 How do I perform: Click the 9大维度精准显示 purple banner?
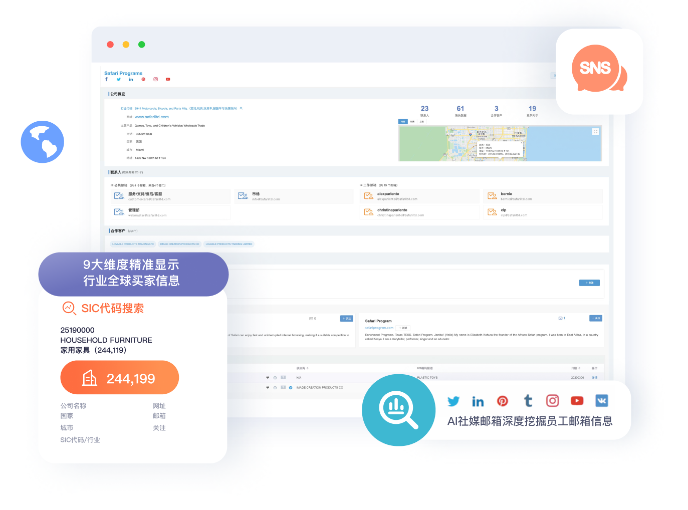tap(132, 273)
